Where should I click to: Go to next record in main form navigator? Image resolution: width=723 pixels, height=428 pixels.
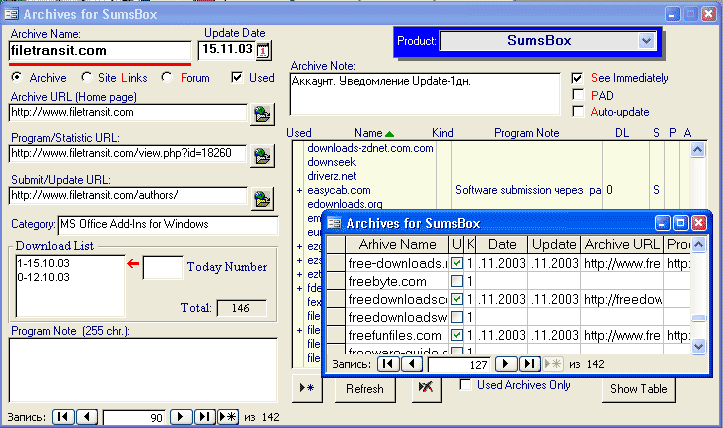click(x=181, y=416)
